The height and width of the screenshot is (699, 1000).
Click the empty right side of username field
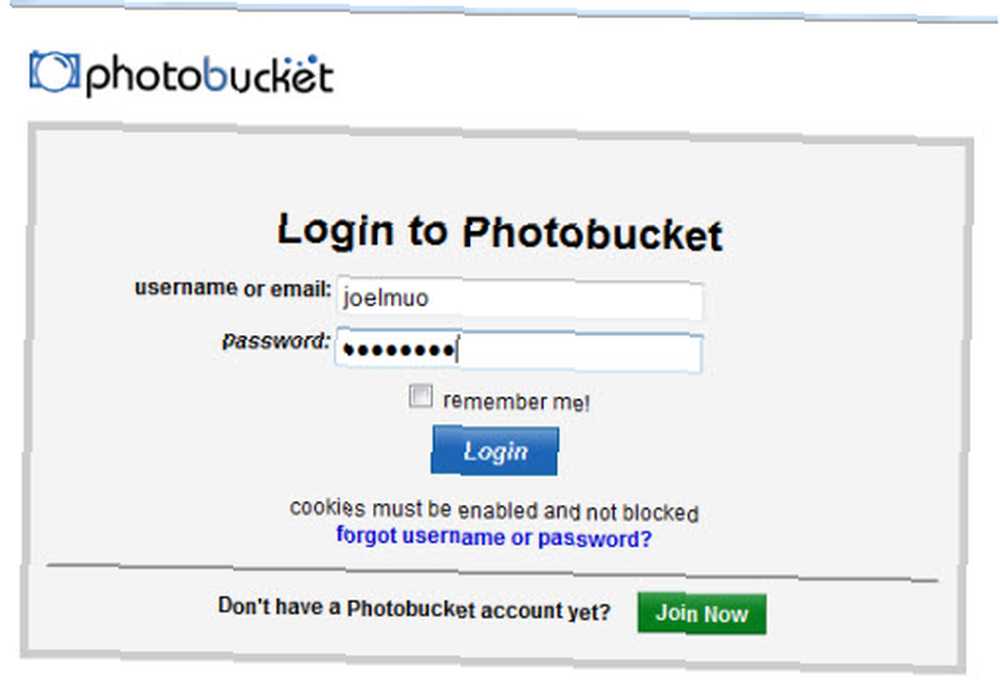tap(574, 299)
